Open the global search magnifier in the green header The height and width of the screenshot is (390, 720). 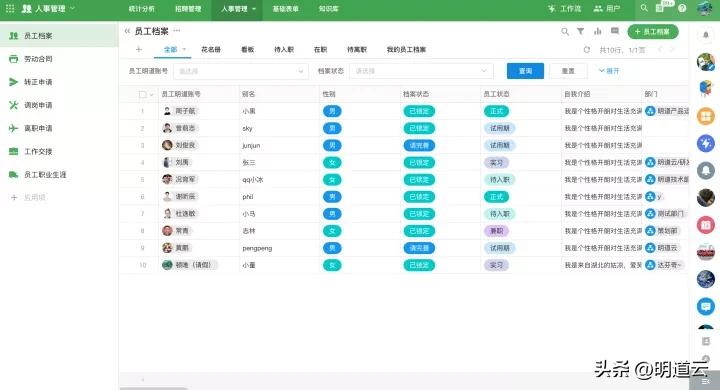(x=644, y=8)
